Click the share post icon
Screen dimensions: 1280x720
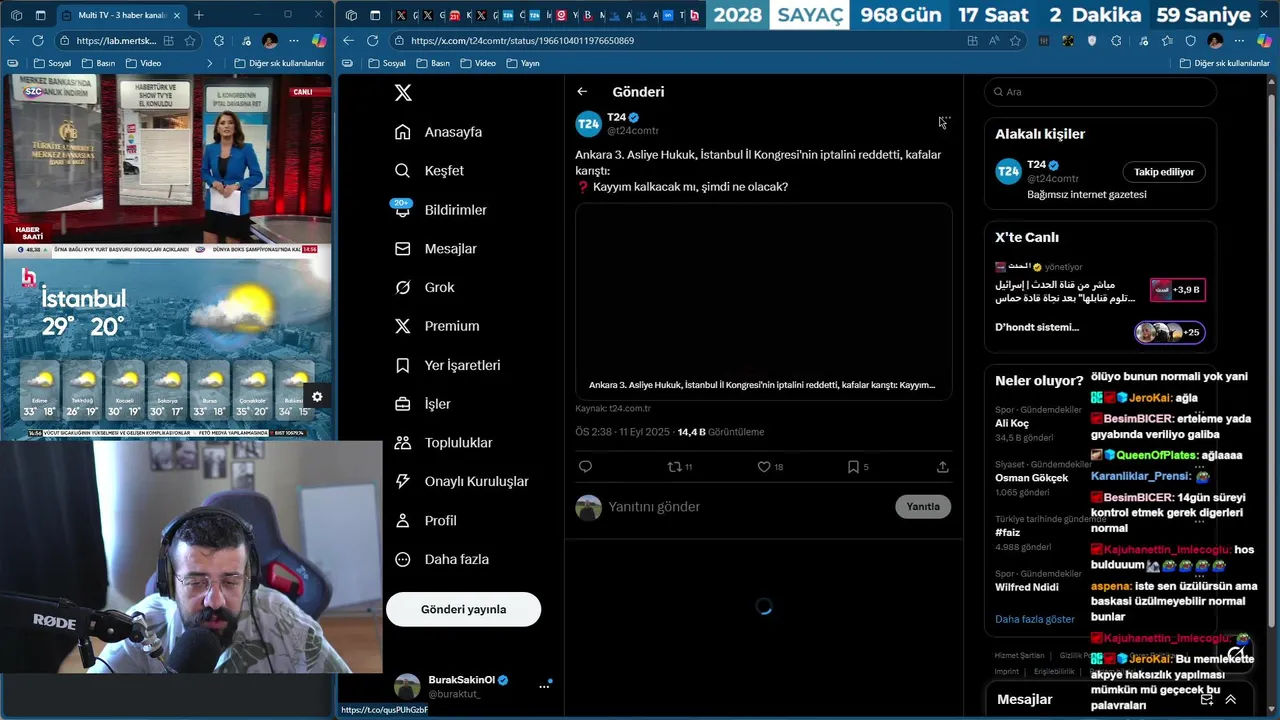pos(942,467)
